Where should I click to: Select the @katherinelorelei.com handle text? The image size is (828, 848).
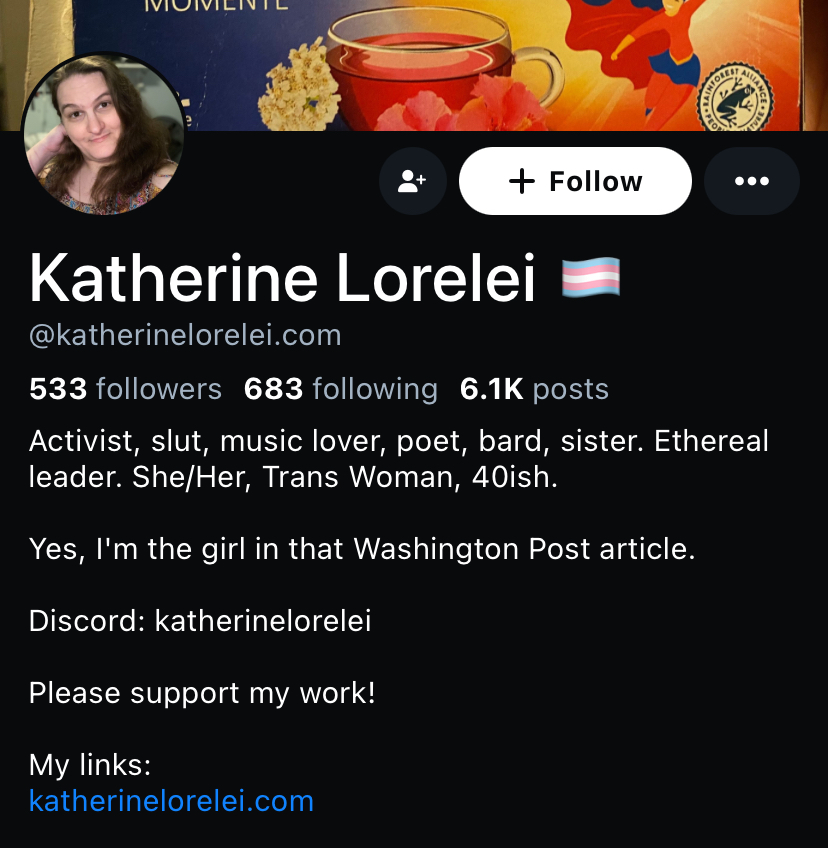point(185,335)
